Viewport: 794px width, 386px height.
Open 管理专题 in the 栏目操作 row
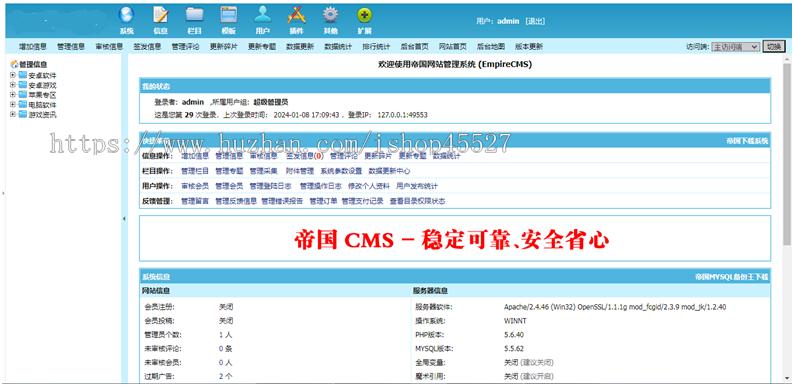point(229,171)
